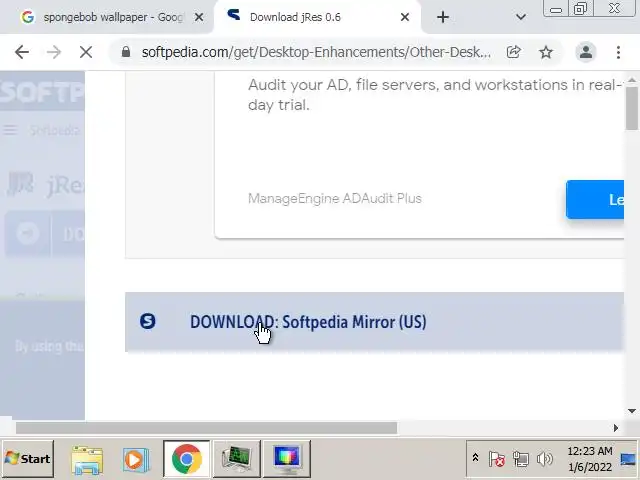
Task: Open the volume control icon
Action: [544, 459]
